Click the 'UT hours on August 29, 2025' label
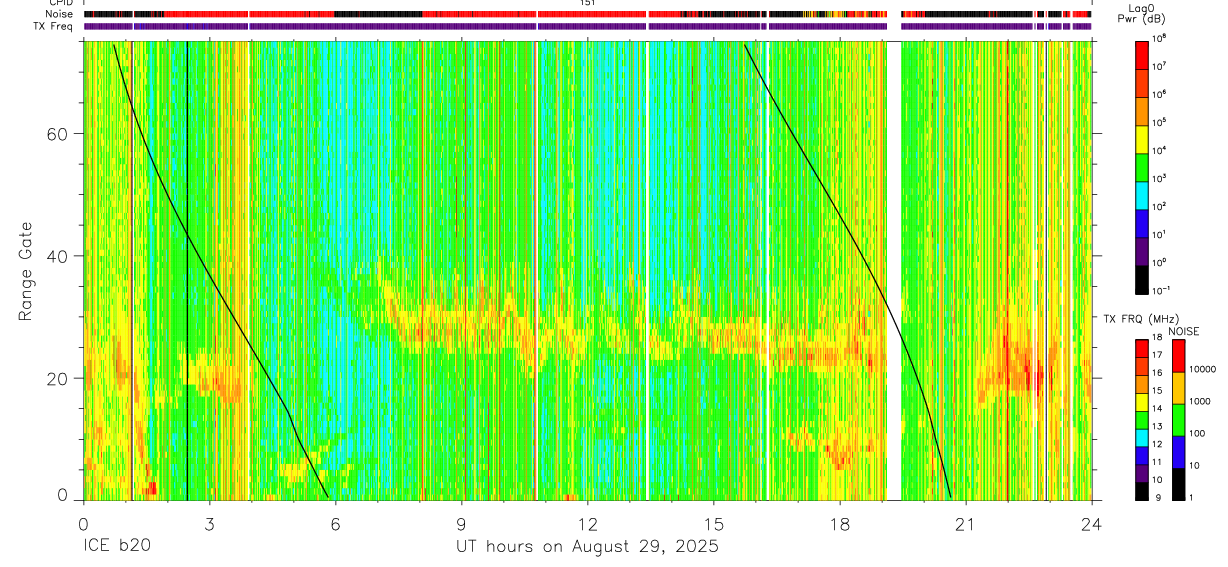 coord(587,547)
